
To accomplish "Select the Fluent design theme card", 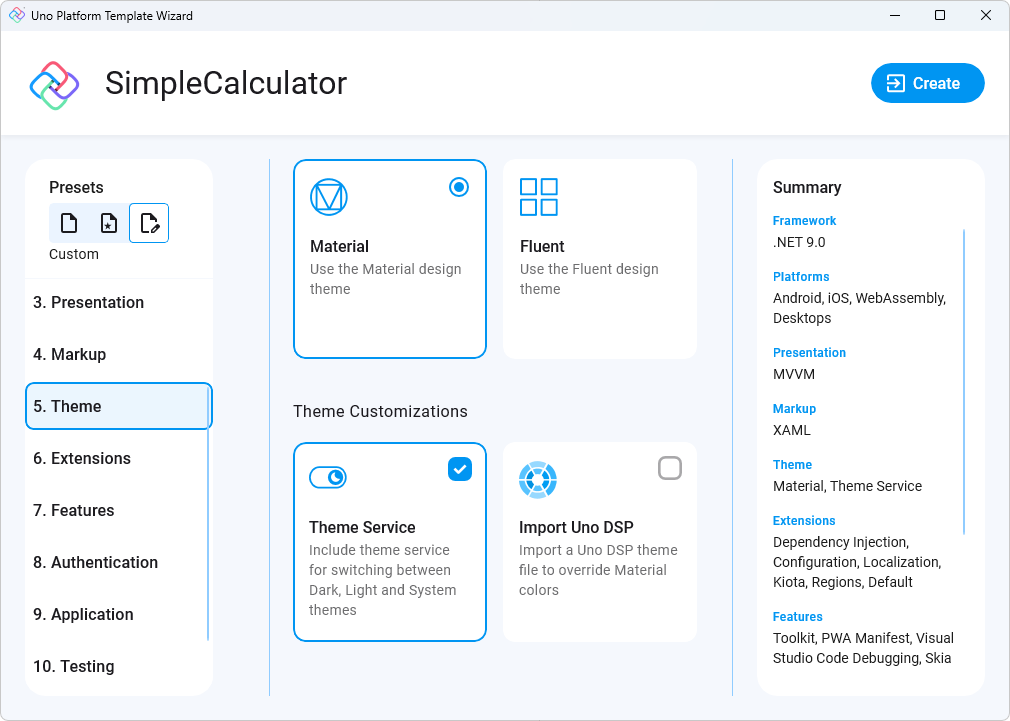I will pos(599,258).
